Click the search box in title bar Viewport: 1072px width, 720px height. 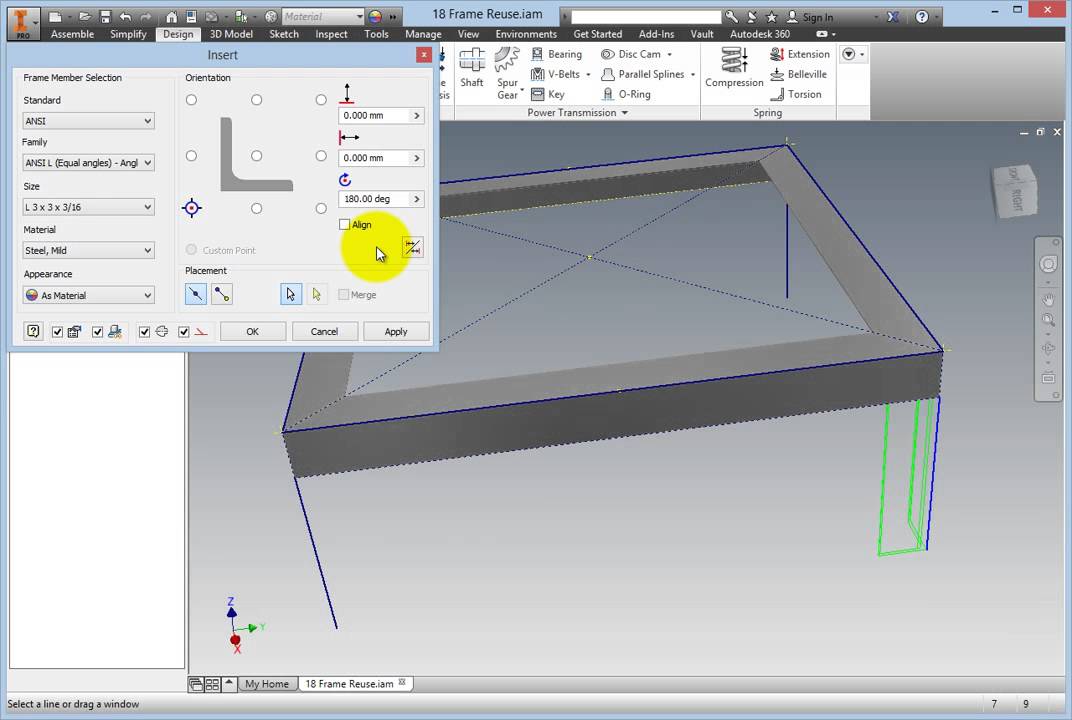[645, 16]
